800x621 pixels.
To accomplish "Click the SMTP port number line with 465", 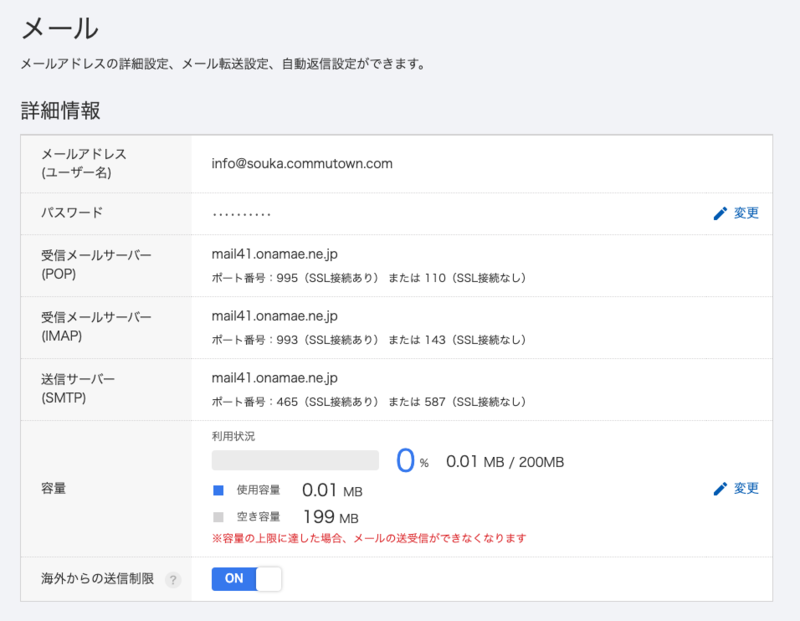I will coord(368,401).
